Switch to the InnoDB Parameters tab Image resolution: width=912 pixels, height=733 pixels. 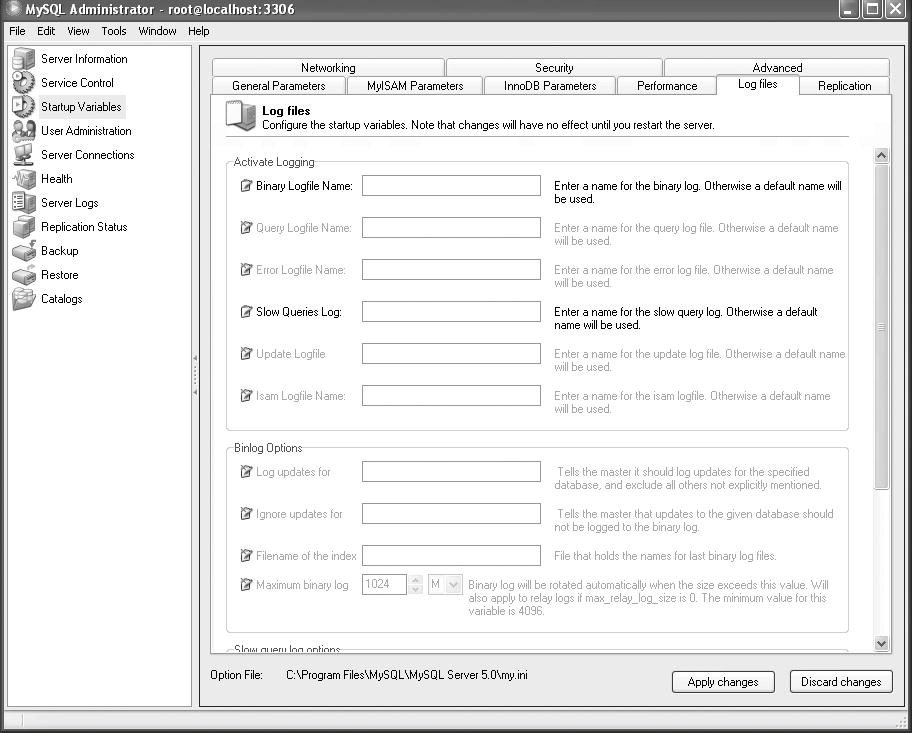(x=550, y=86)
